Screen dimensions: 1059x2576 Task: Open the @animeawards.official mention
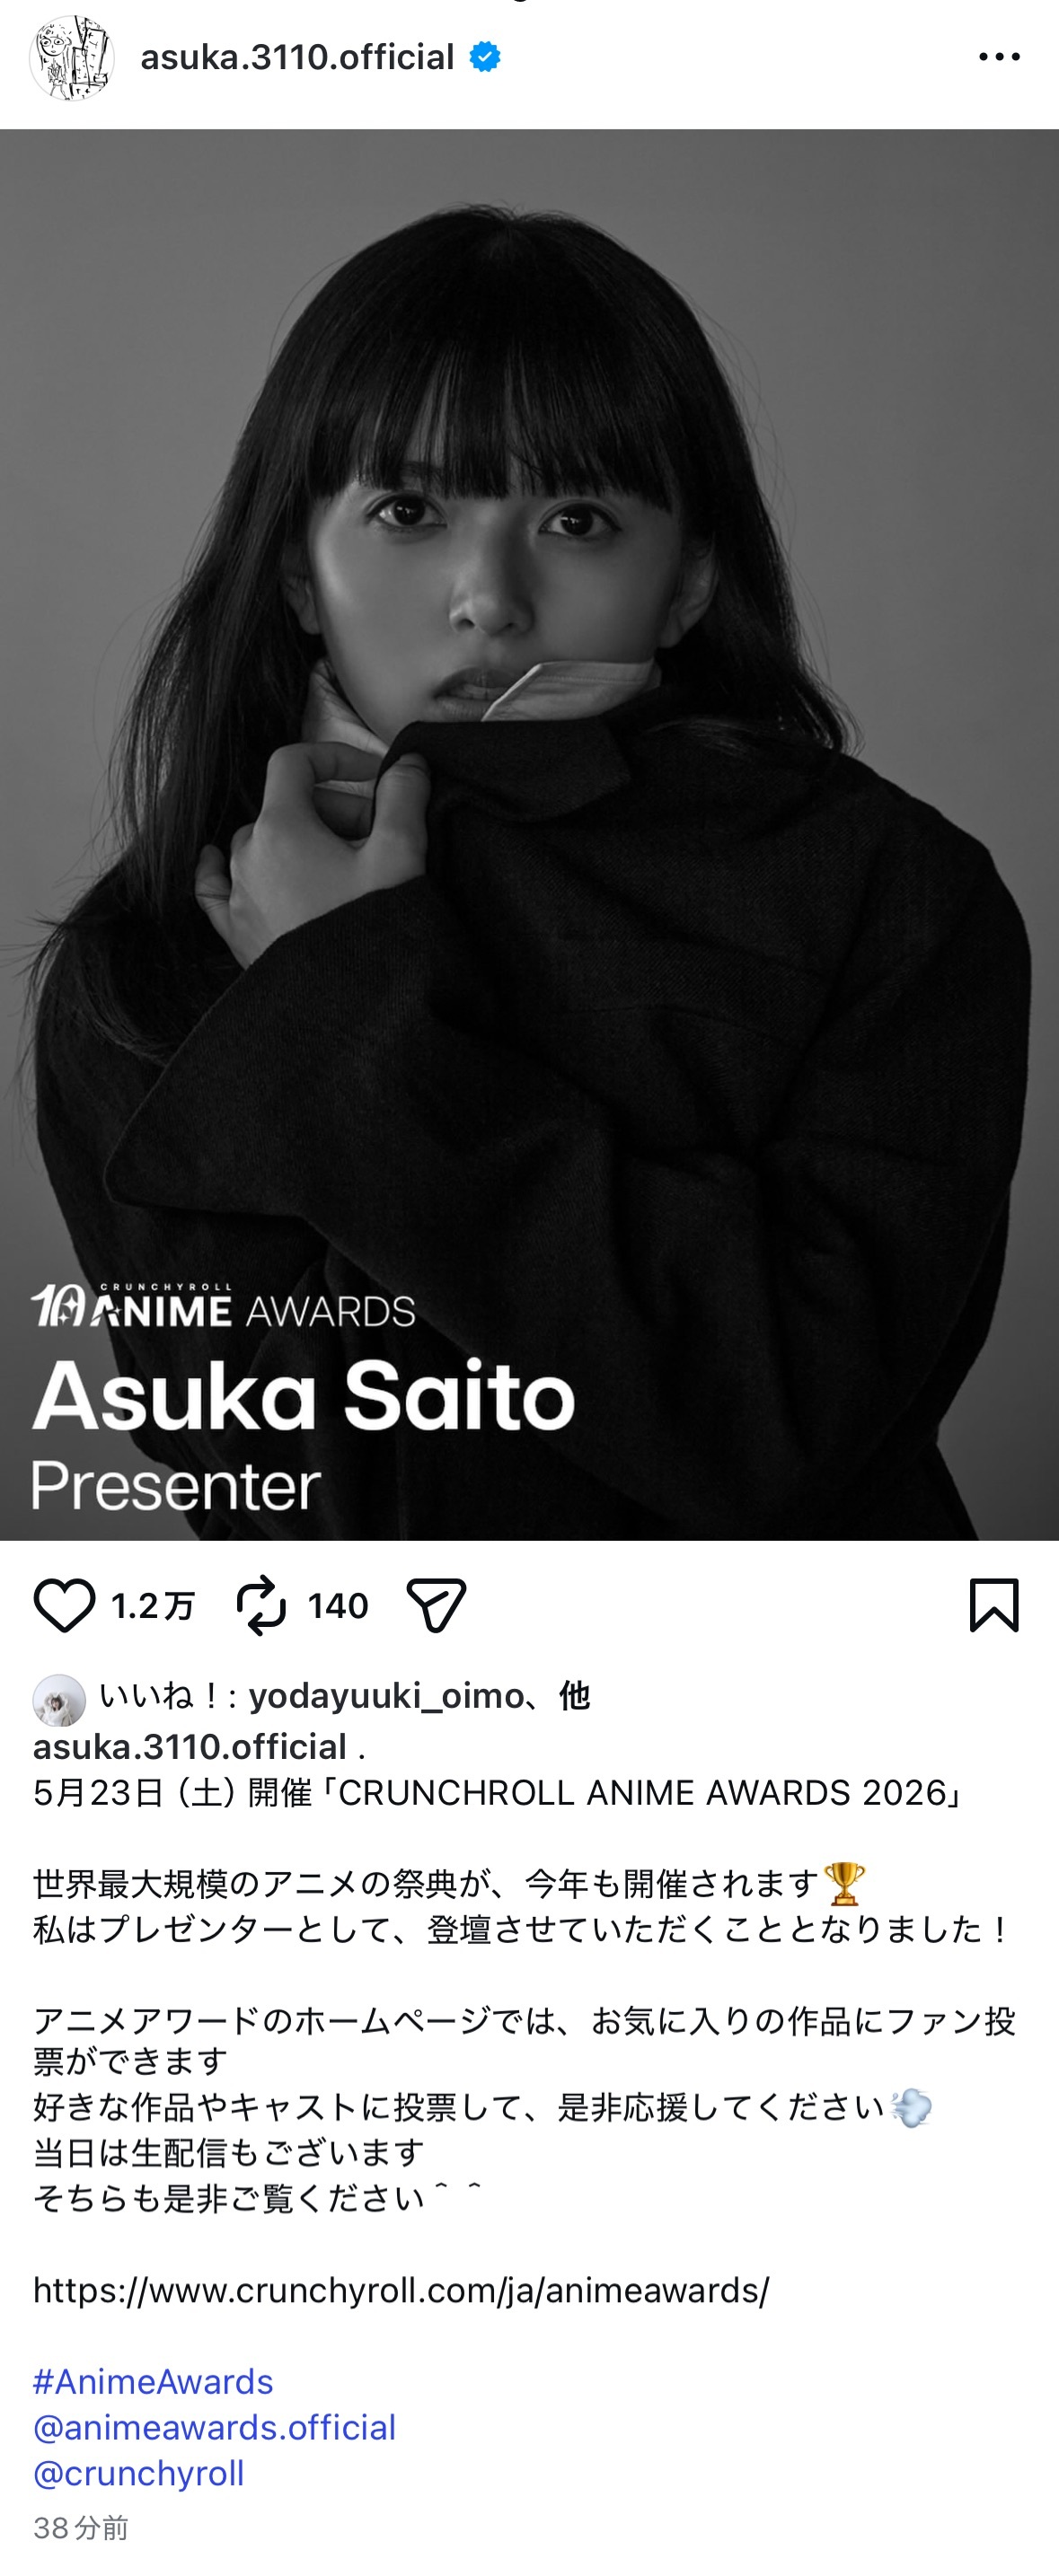[214, 2427]
